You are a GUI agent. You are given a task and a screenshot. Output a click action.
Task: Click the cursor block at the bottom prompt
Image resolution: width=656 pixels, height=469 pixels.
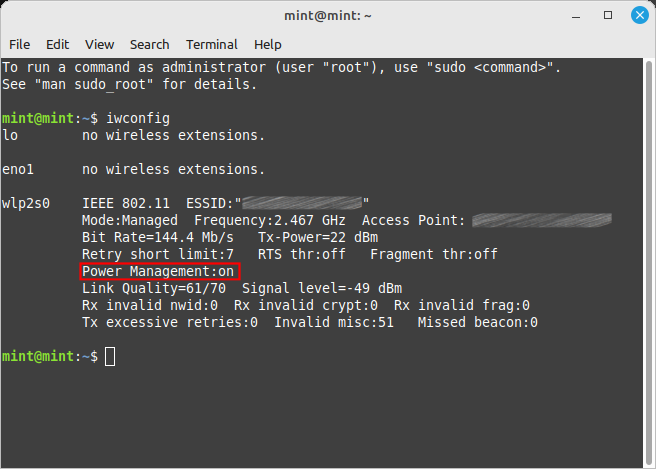click(x=110, y=356)
